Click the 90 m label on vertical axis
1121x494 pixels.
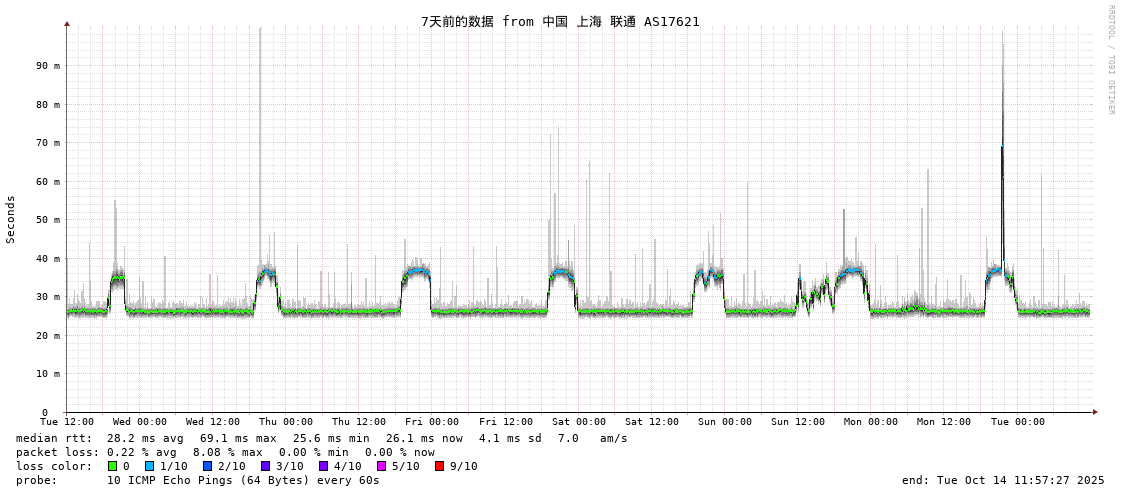click(x=49, y=66)
